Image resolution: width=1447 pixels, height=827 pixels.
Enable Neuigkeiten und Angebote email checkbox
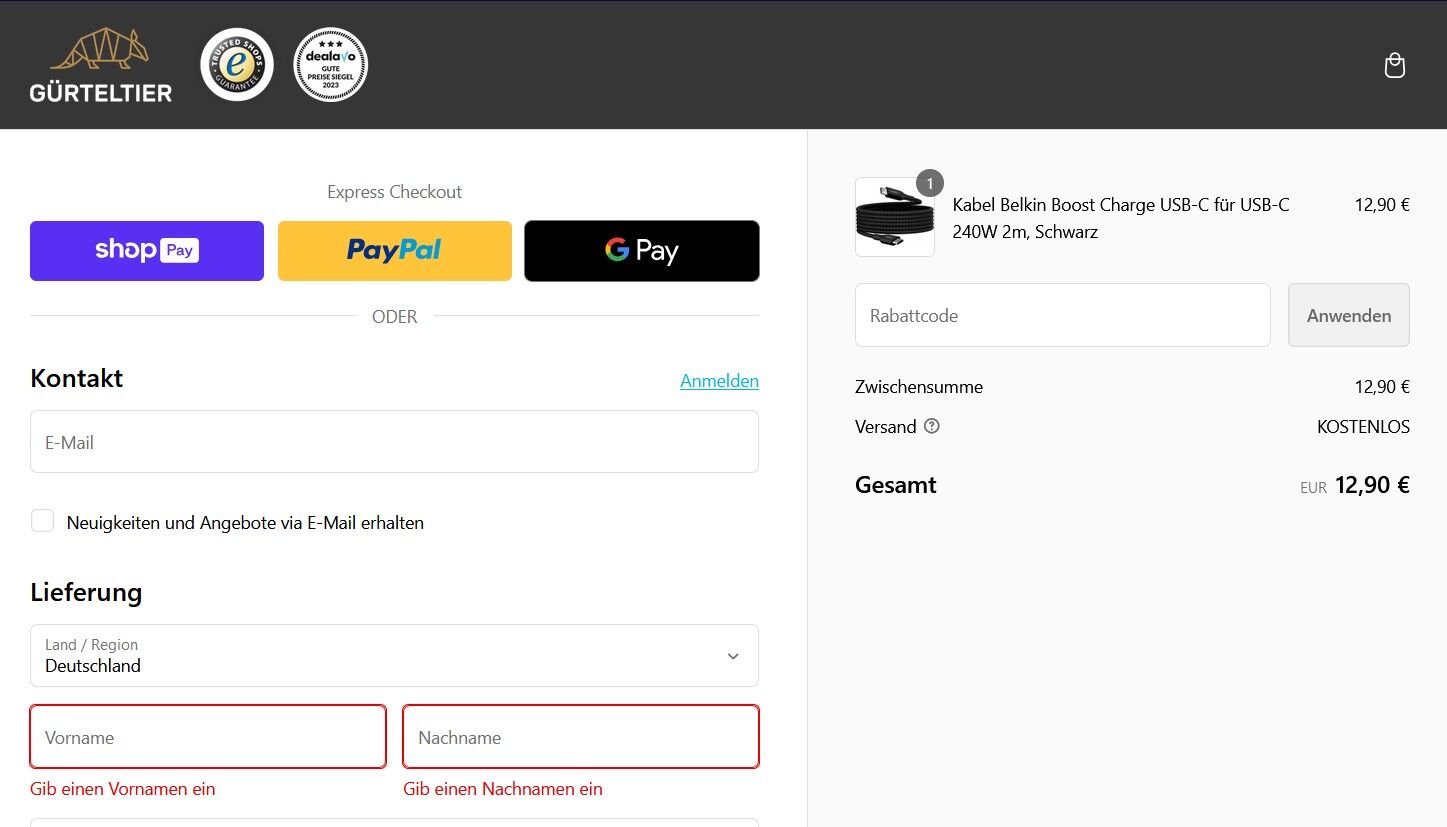[x=42, y=521]
